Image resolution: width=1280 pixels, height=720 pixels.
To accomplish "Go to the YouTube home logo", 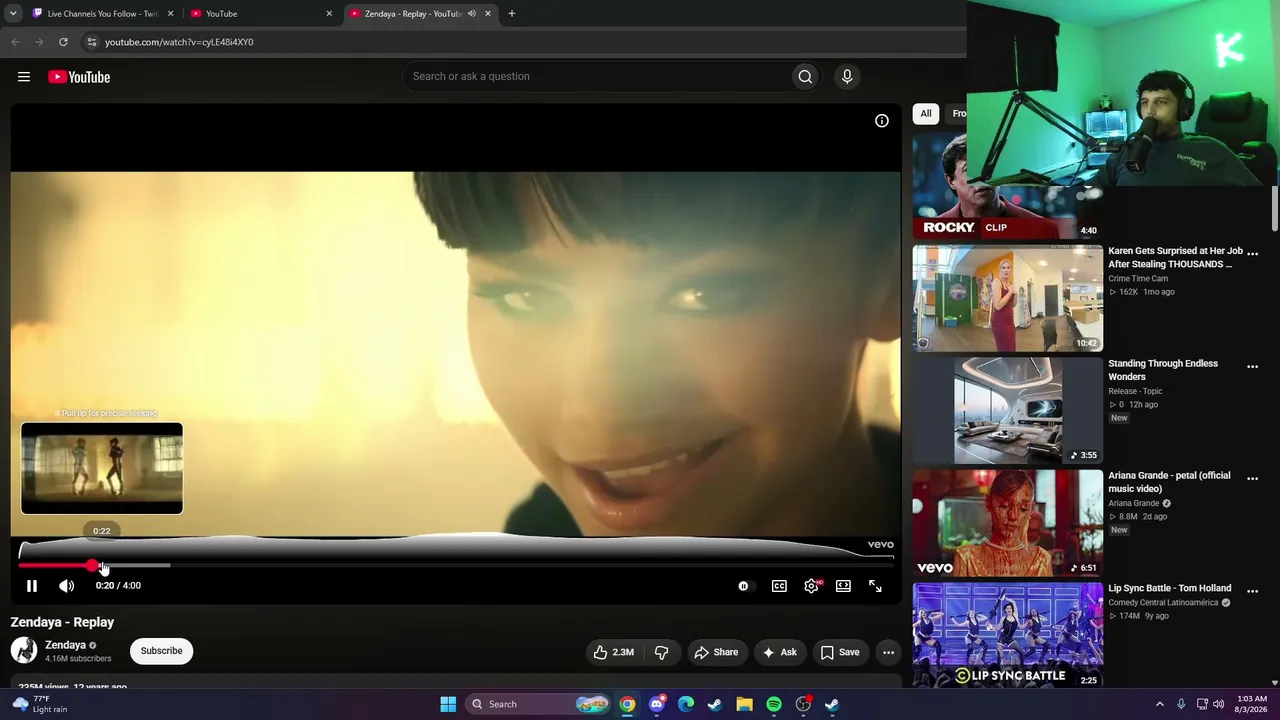I will coord(79,77).
